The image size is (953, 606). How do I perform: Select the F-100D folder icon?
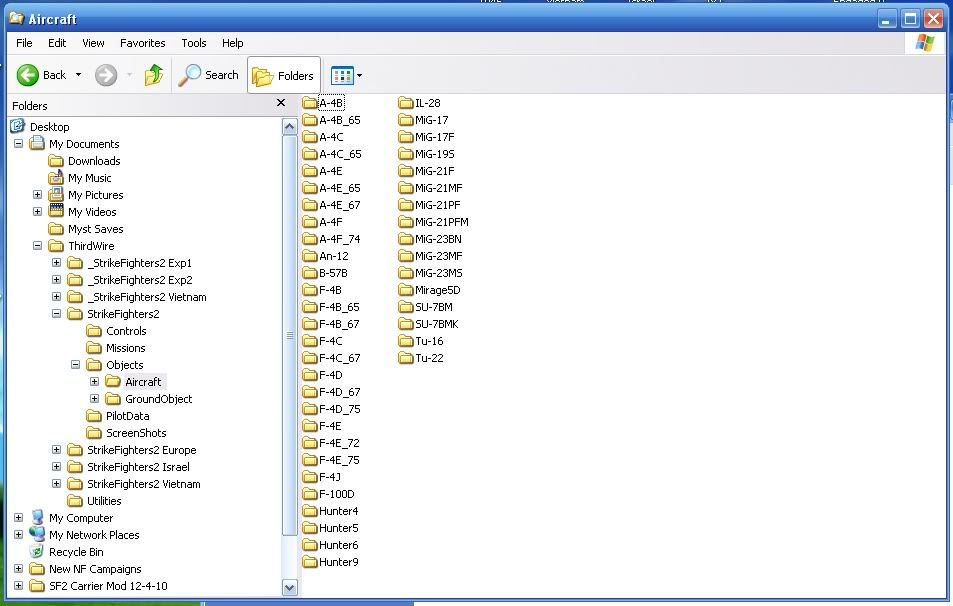click(310, 494)
